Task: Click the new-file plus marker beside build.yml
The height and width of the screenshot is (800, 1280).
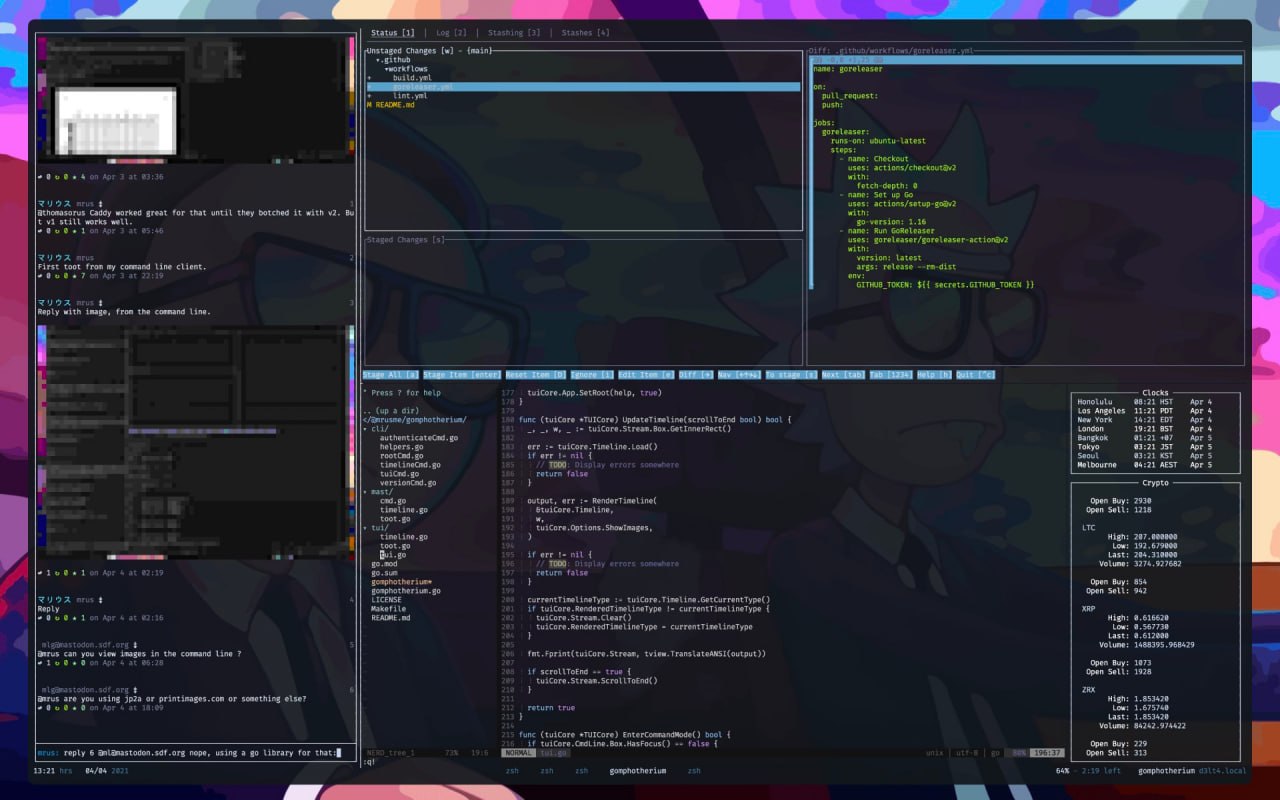Action: pos(369,77)
